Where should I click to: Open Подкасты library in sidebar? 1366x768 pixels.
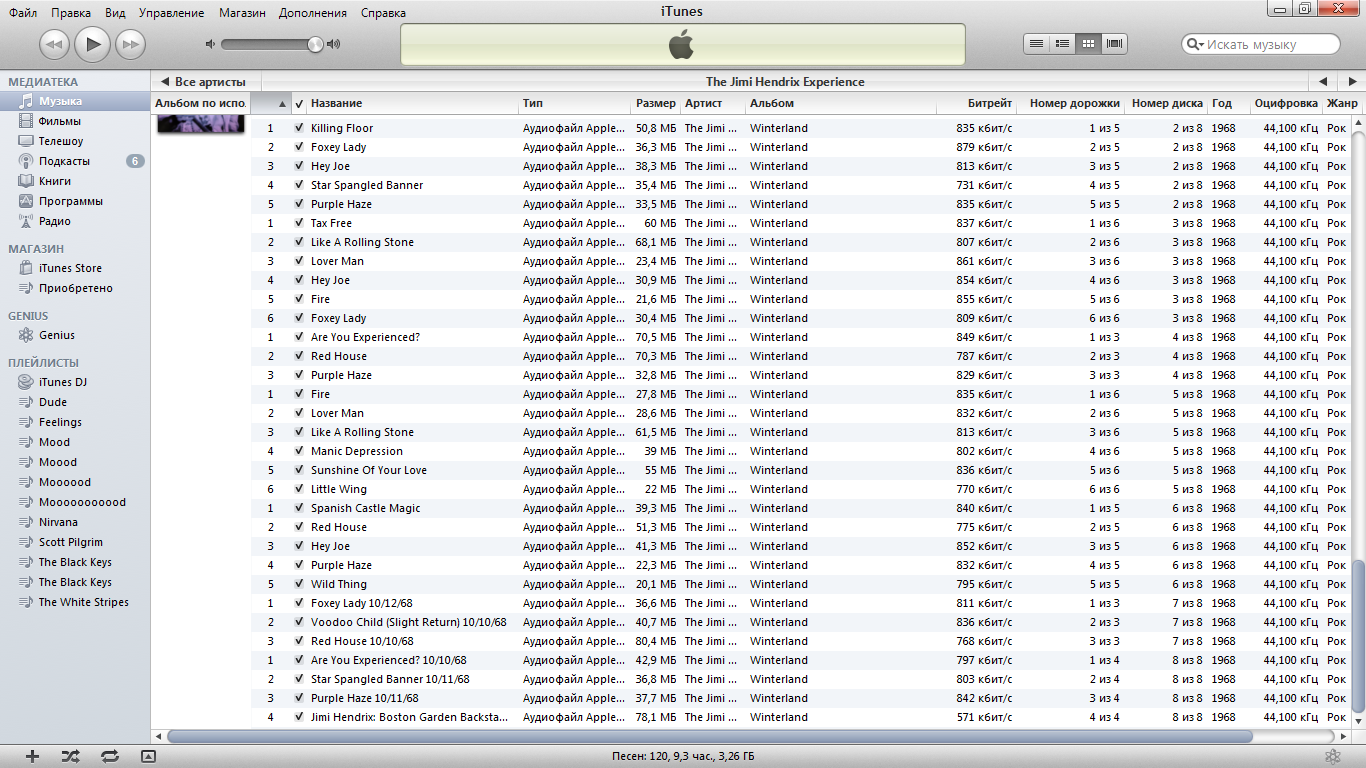click(75, 161)
